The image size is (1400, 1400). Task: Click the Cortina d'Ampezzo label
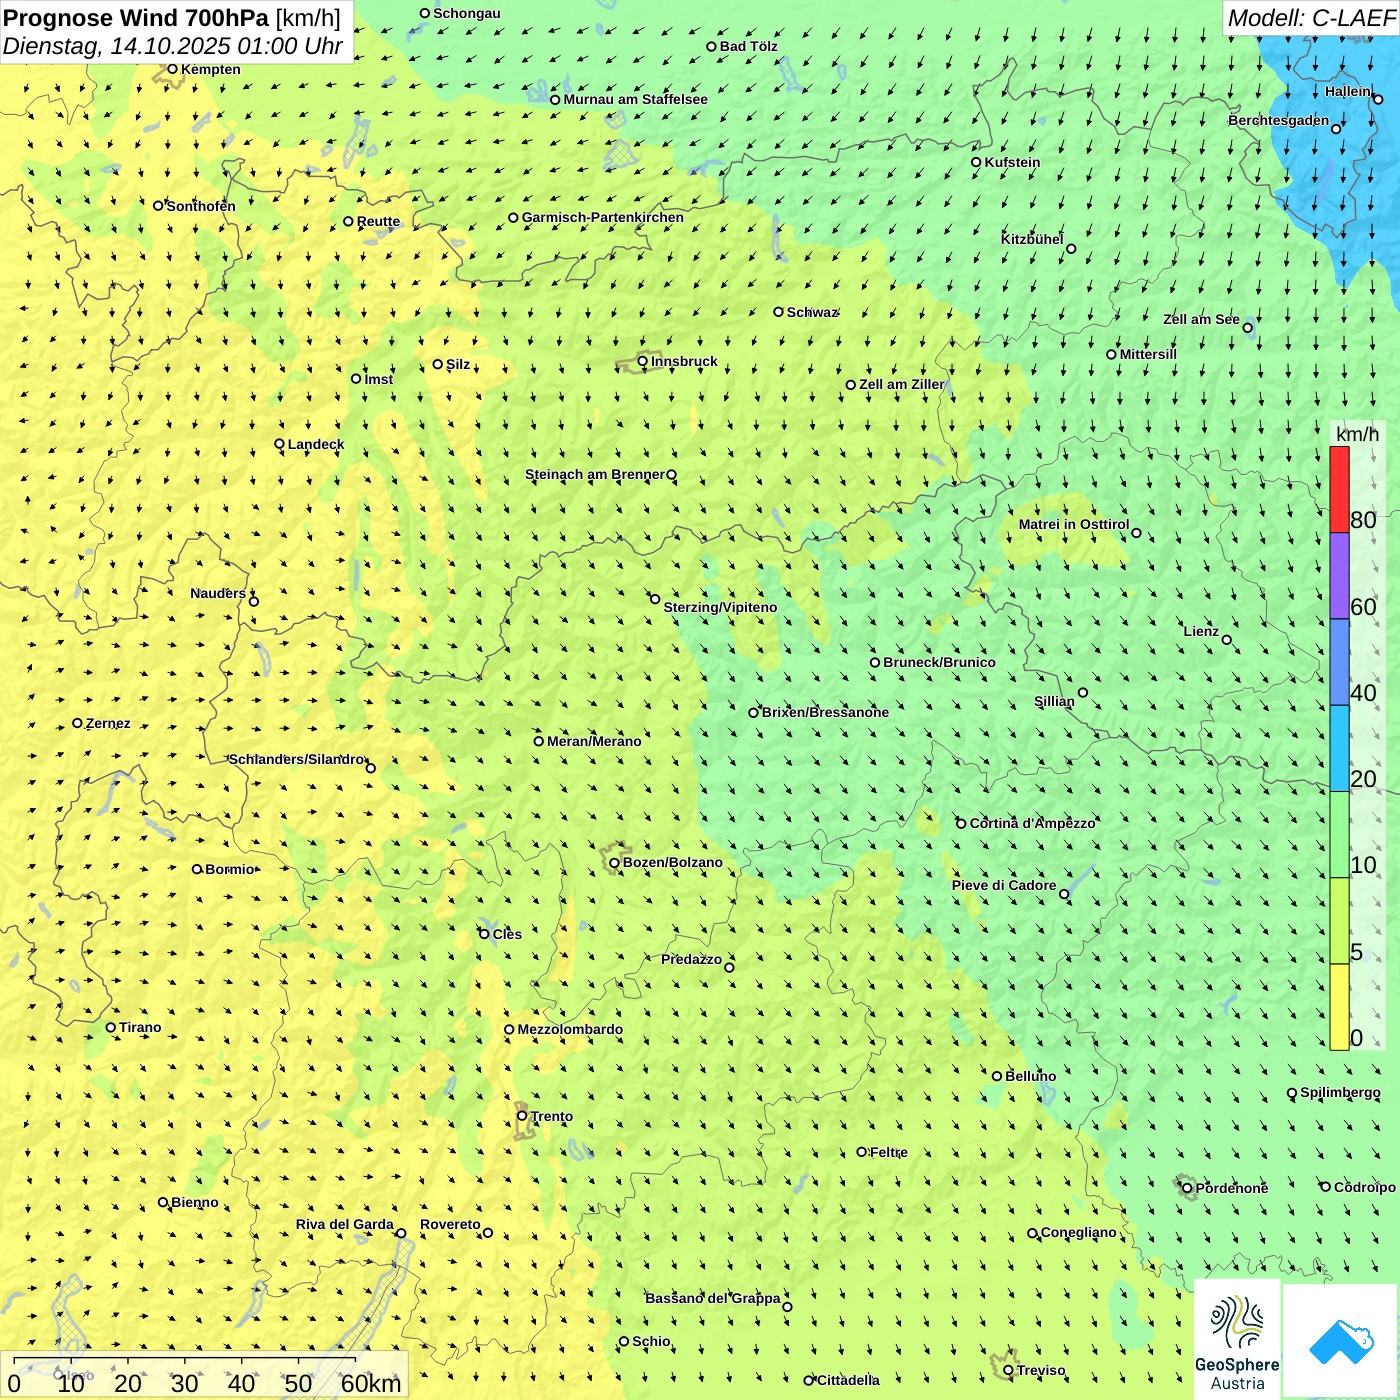(x=1032, y=824)
